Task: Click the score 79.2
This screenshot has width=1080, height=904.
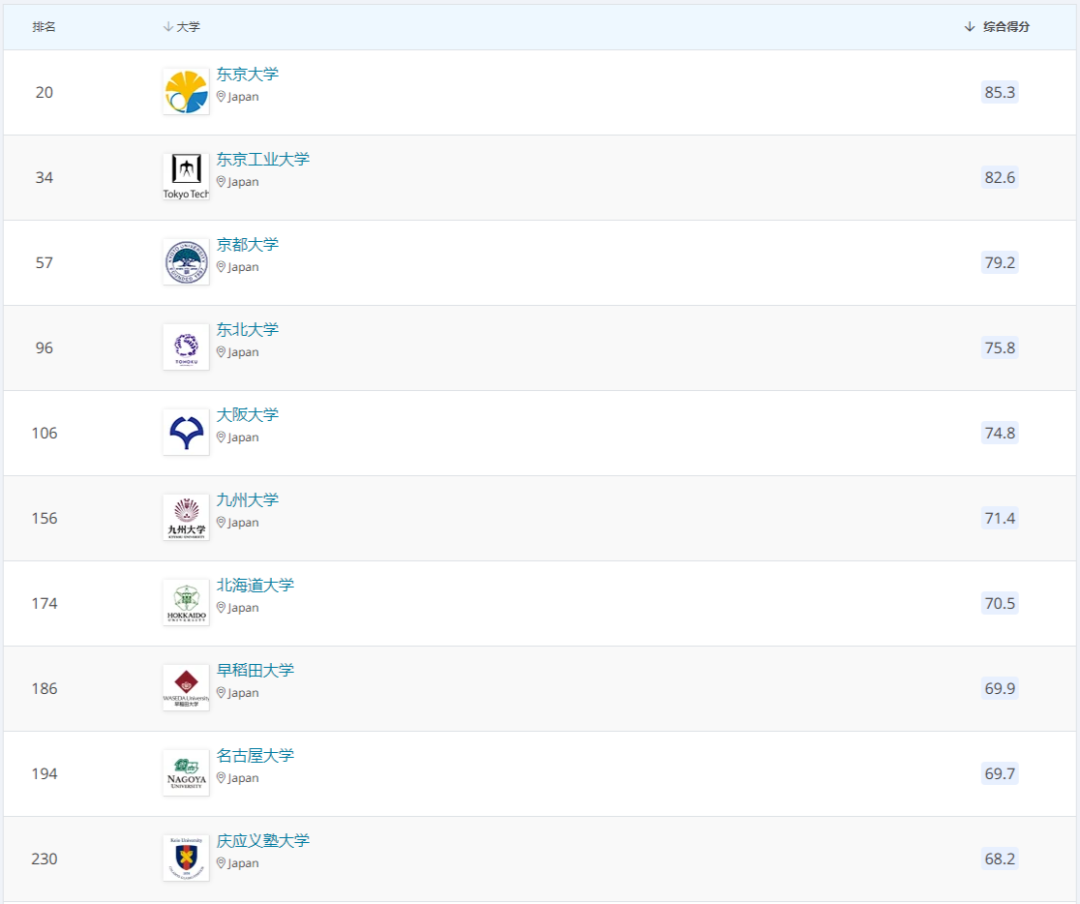Action: point(999,263)
